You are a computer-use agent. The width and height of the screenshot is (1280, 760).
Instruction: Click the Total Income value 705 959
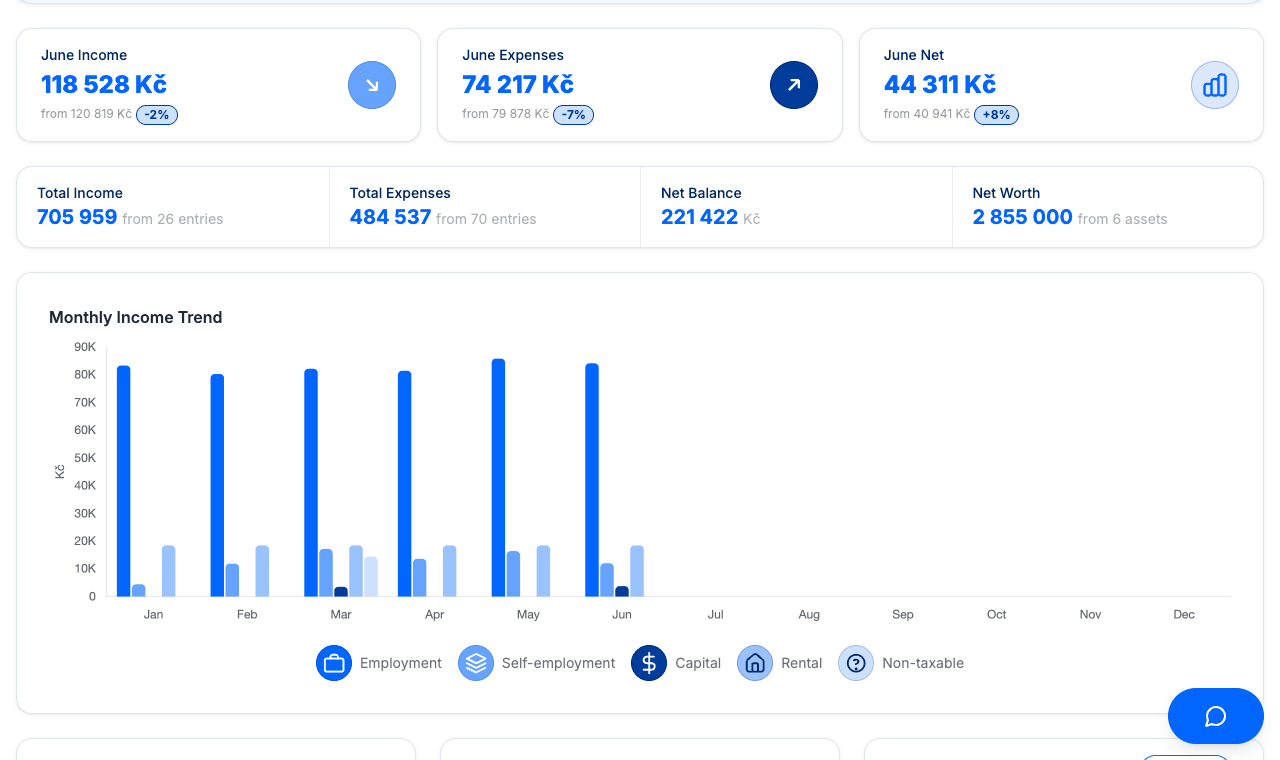click(77, 217)
